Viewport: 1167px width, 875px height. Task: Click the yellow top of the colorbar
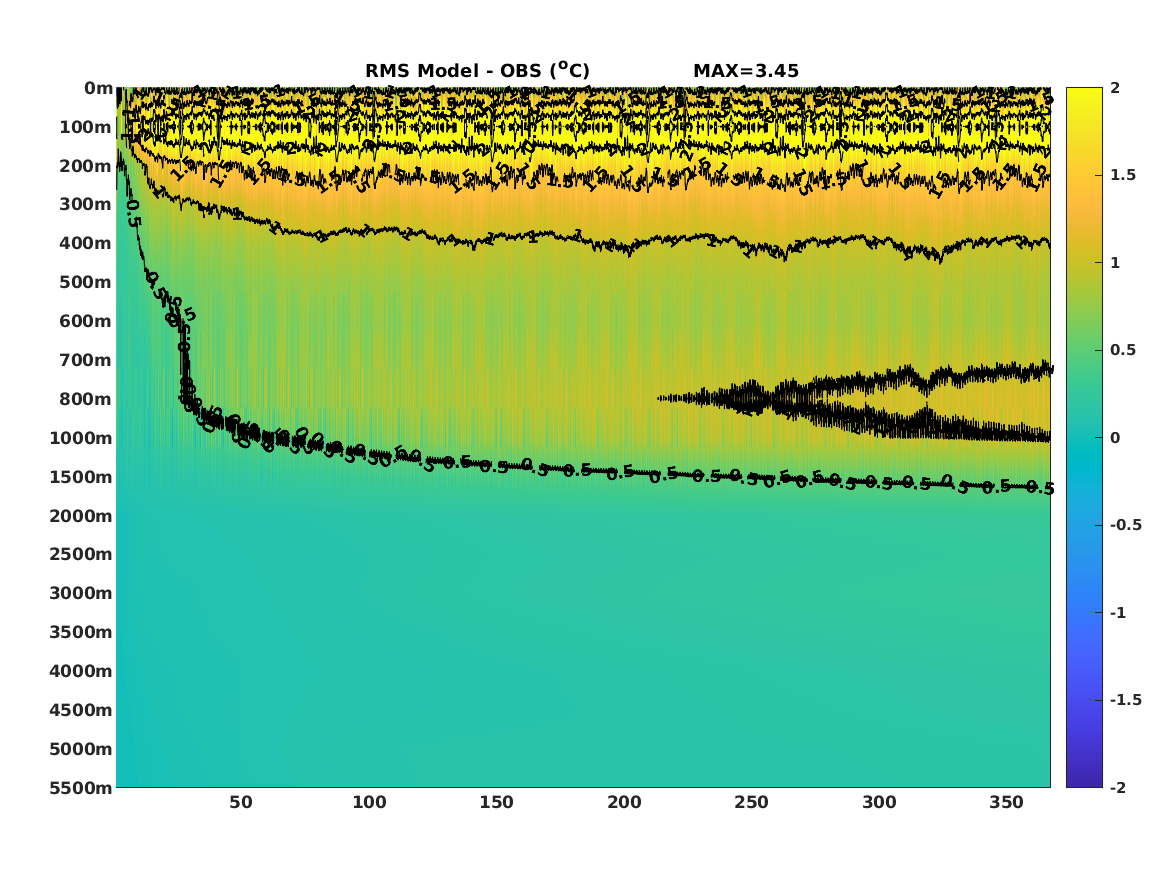[1084, 93]
